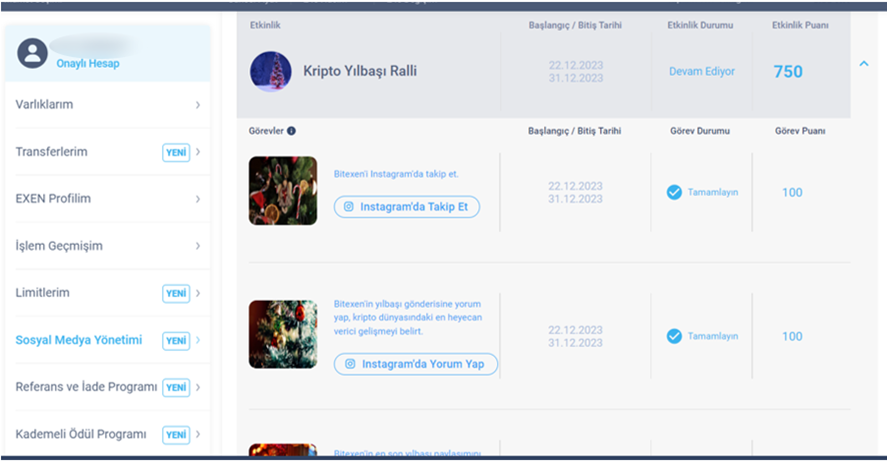Click the YENİ badge next to Transferlerim
Viewport: 887px width, 462px height.
point(176,152)
